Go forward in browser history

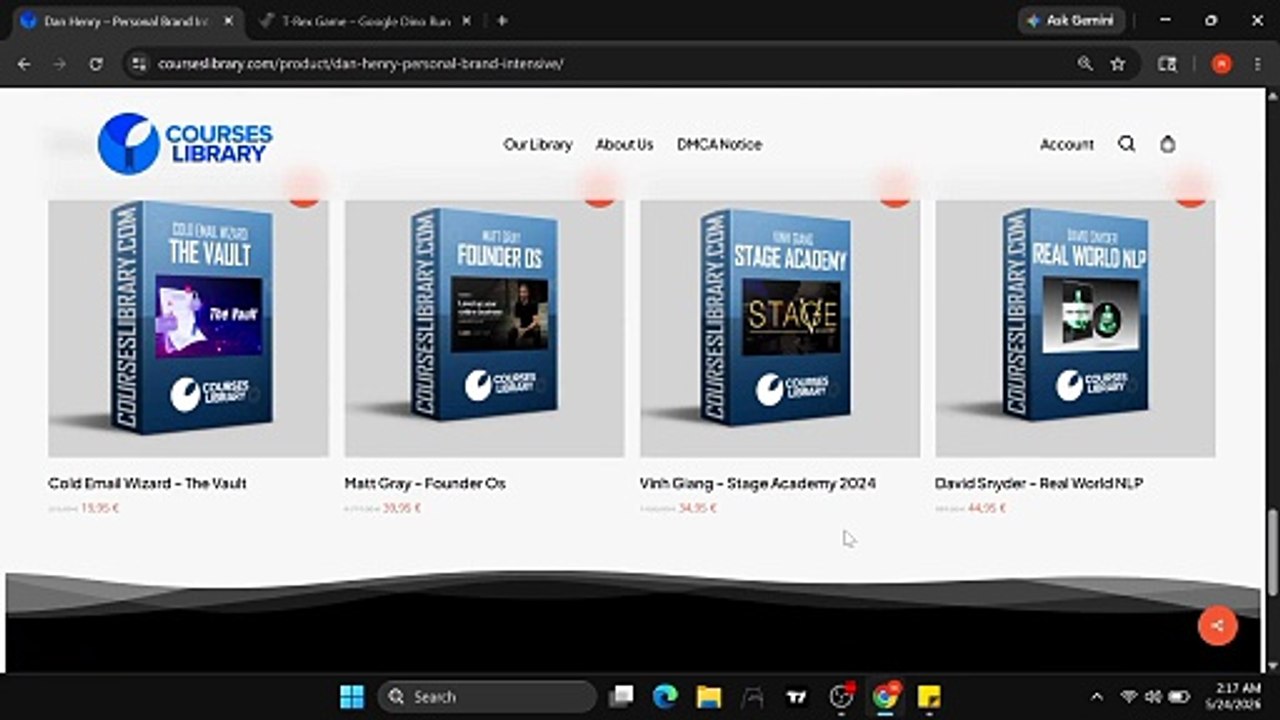(60, 63)
